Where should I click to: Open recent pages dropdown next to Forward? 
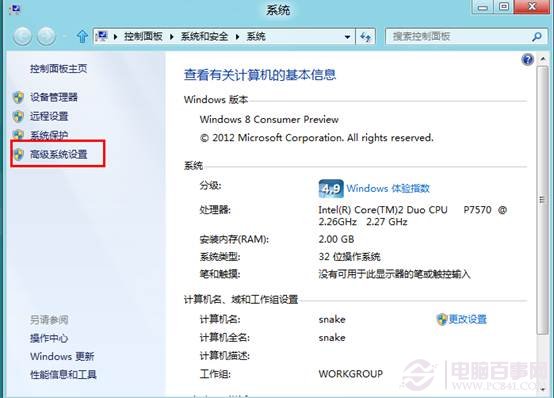point(65,36)
